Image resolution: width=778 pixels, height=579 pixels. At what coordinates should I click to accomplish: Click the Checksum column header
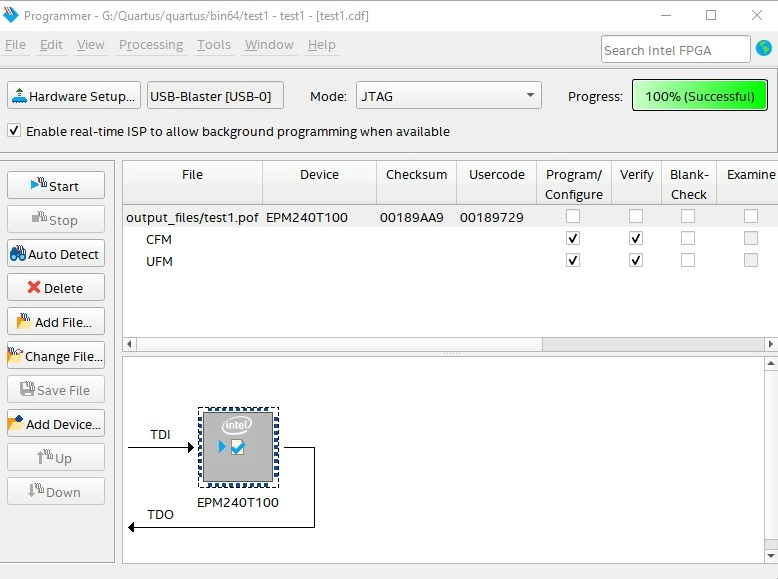416,175
